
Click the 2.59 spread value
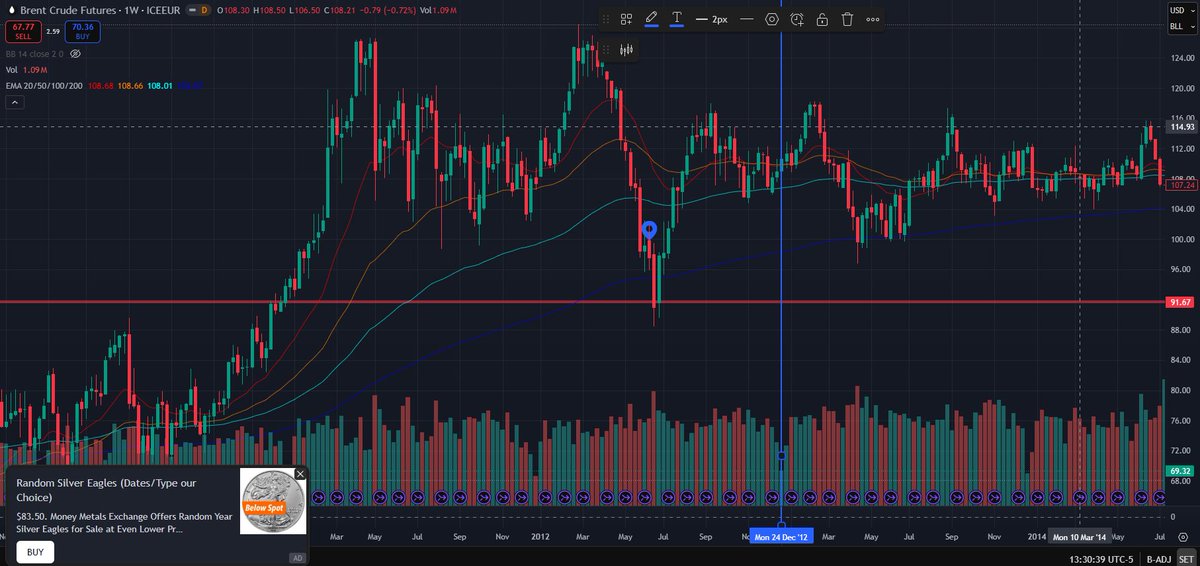53,32
